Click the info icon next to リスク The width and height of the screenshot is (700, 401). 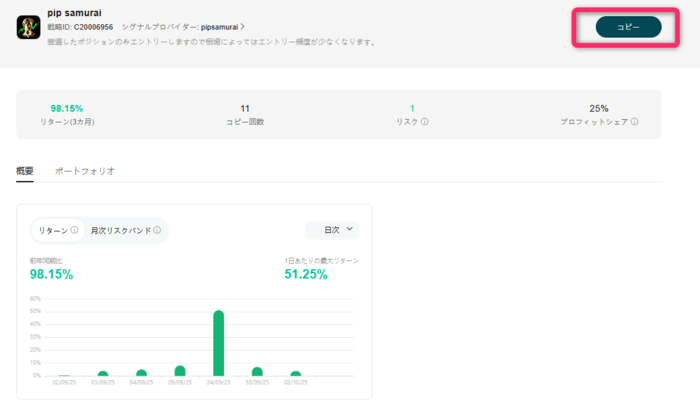click(x=425, y=122)
